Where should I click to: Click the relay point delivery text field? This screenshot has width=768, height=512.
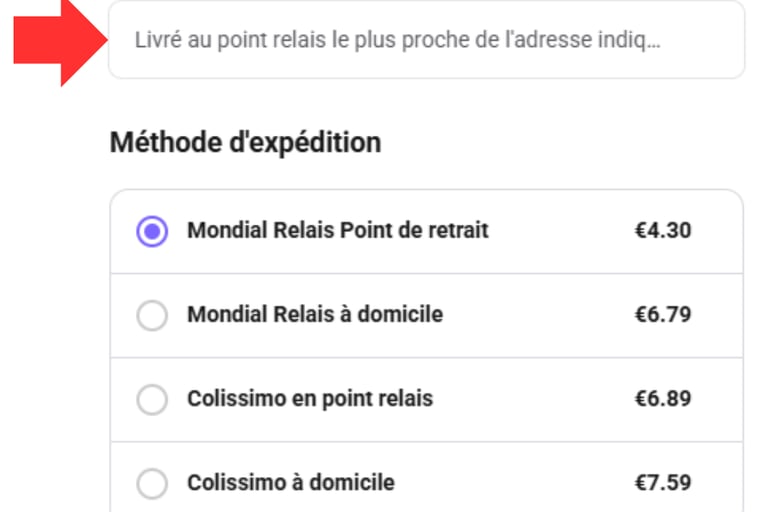(426, 41)
